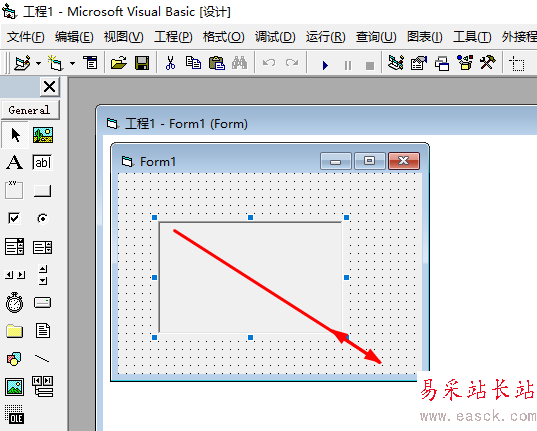Screen dimensions: 537x431
Task: Select the Pointer tool in toolbox
Action: pos(15,135)
